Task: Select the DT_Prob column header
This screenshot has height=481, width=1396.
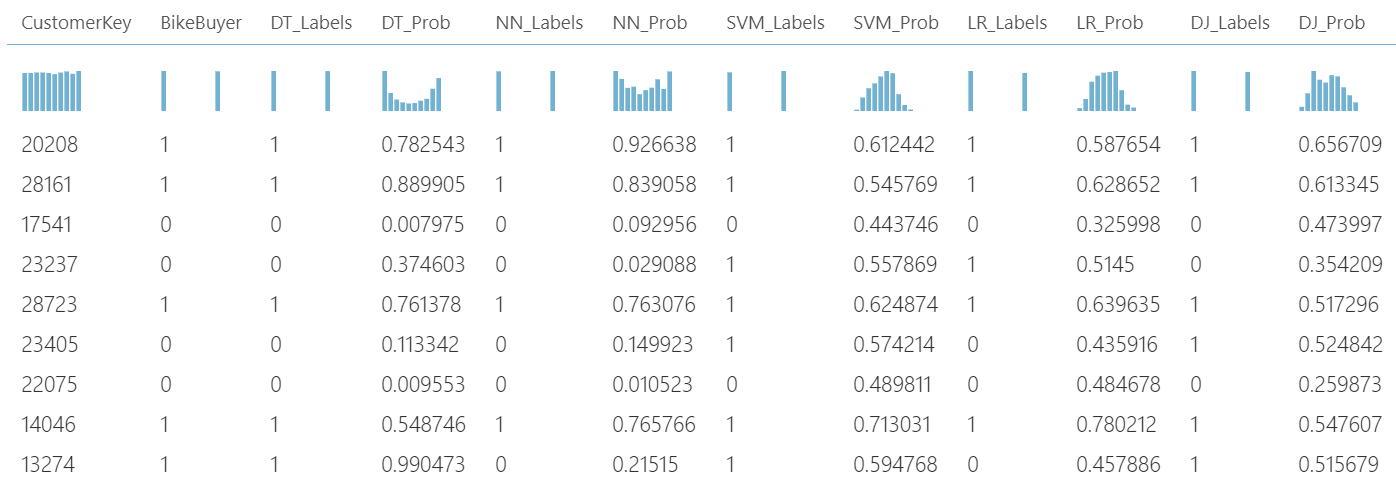Action: 416,23
